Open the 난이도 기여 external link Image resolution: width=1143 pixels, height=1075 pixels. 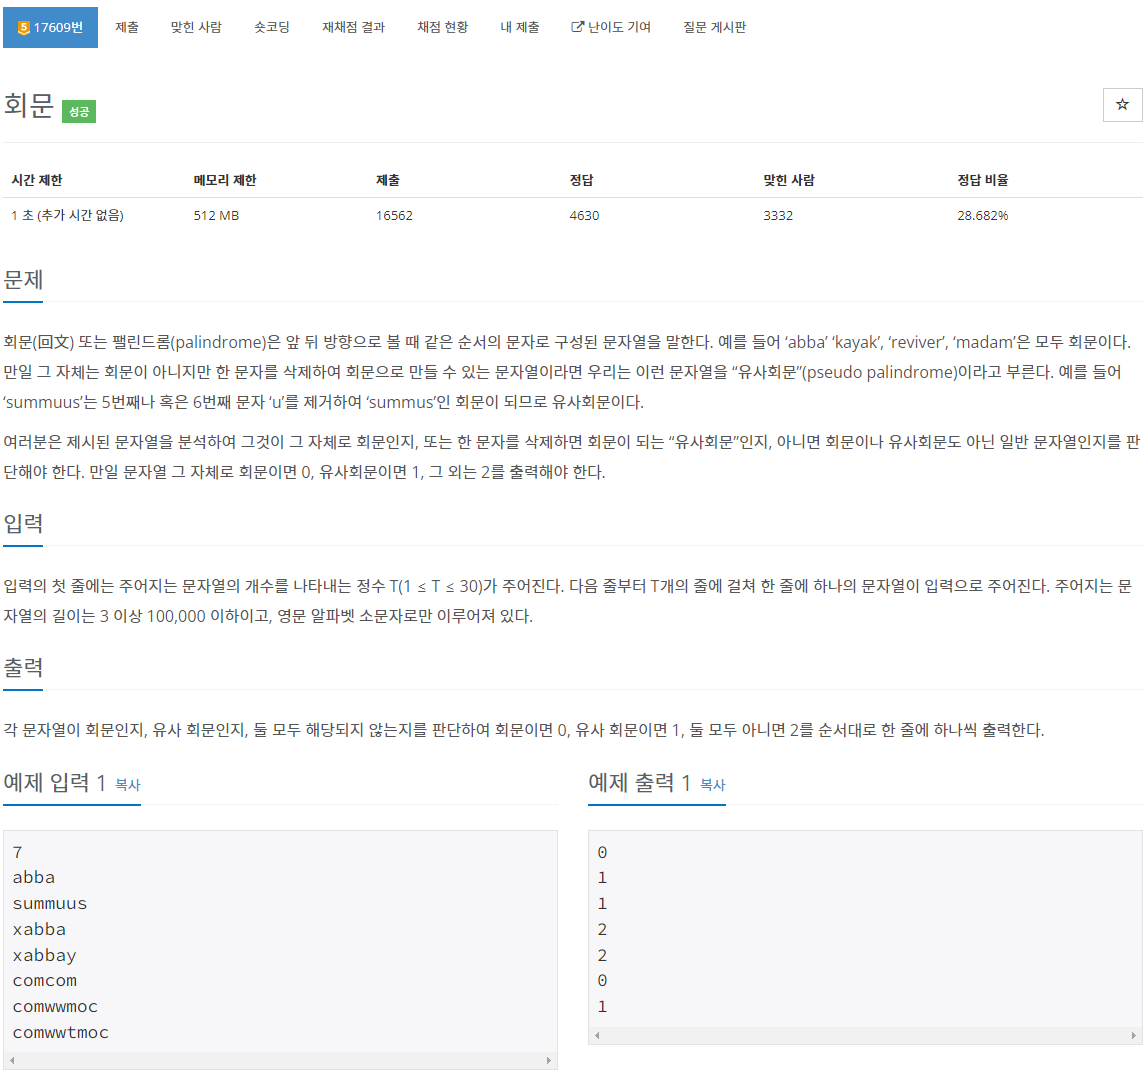pyautogui.click(x=611, y=28)
